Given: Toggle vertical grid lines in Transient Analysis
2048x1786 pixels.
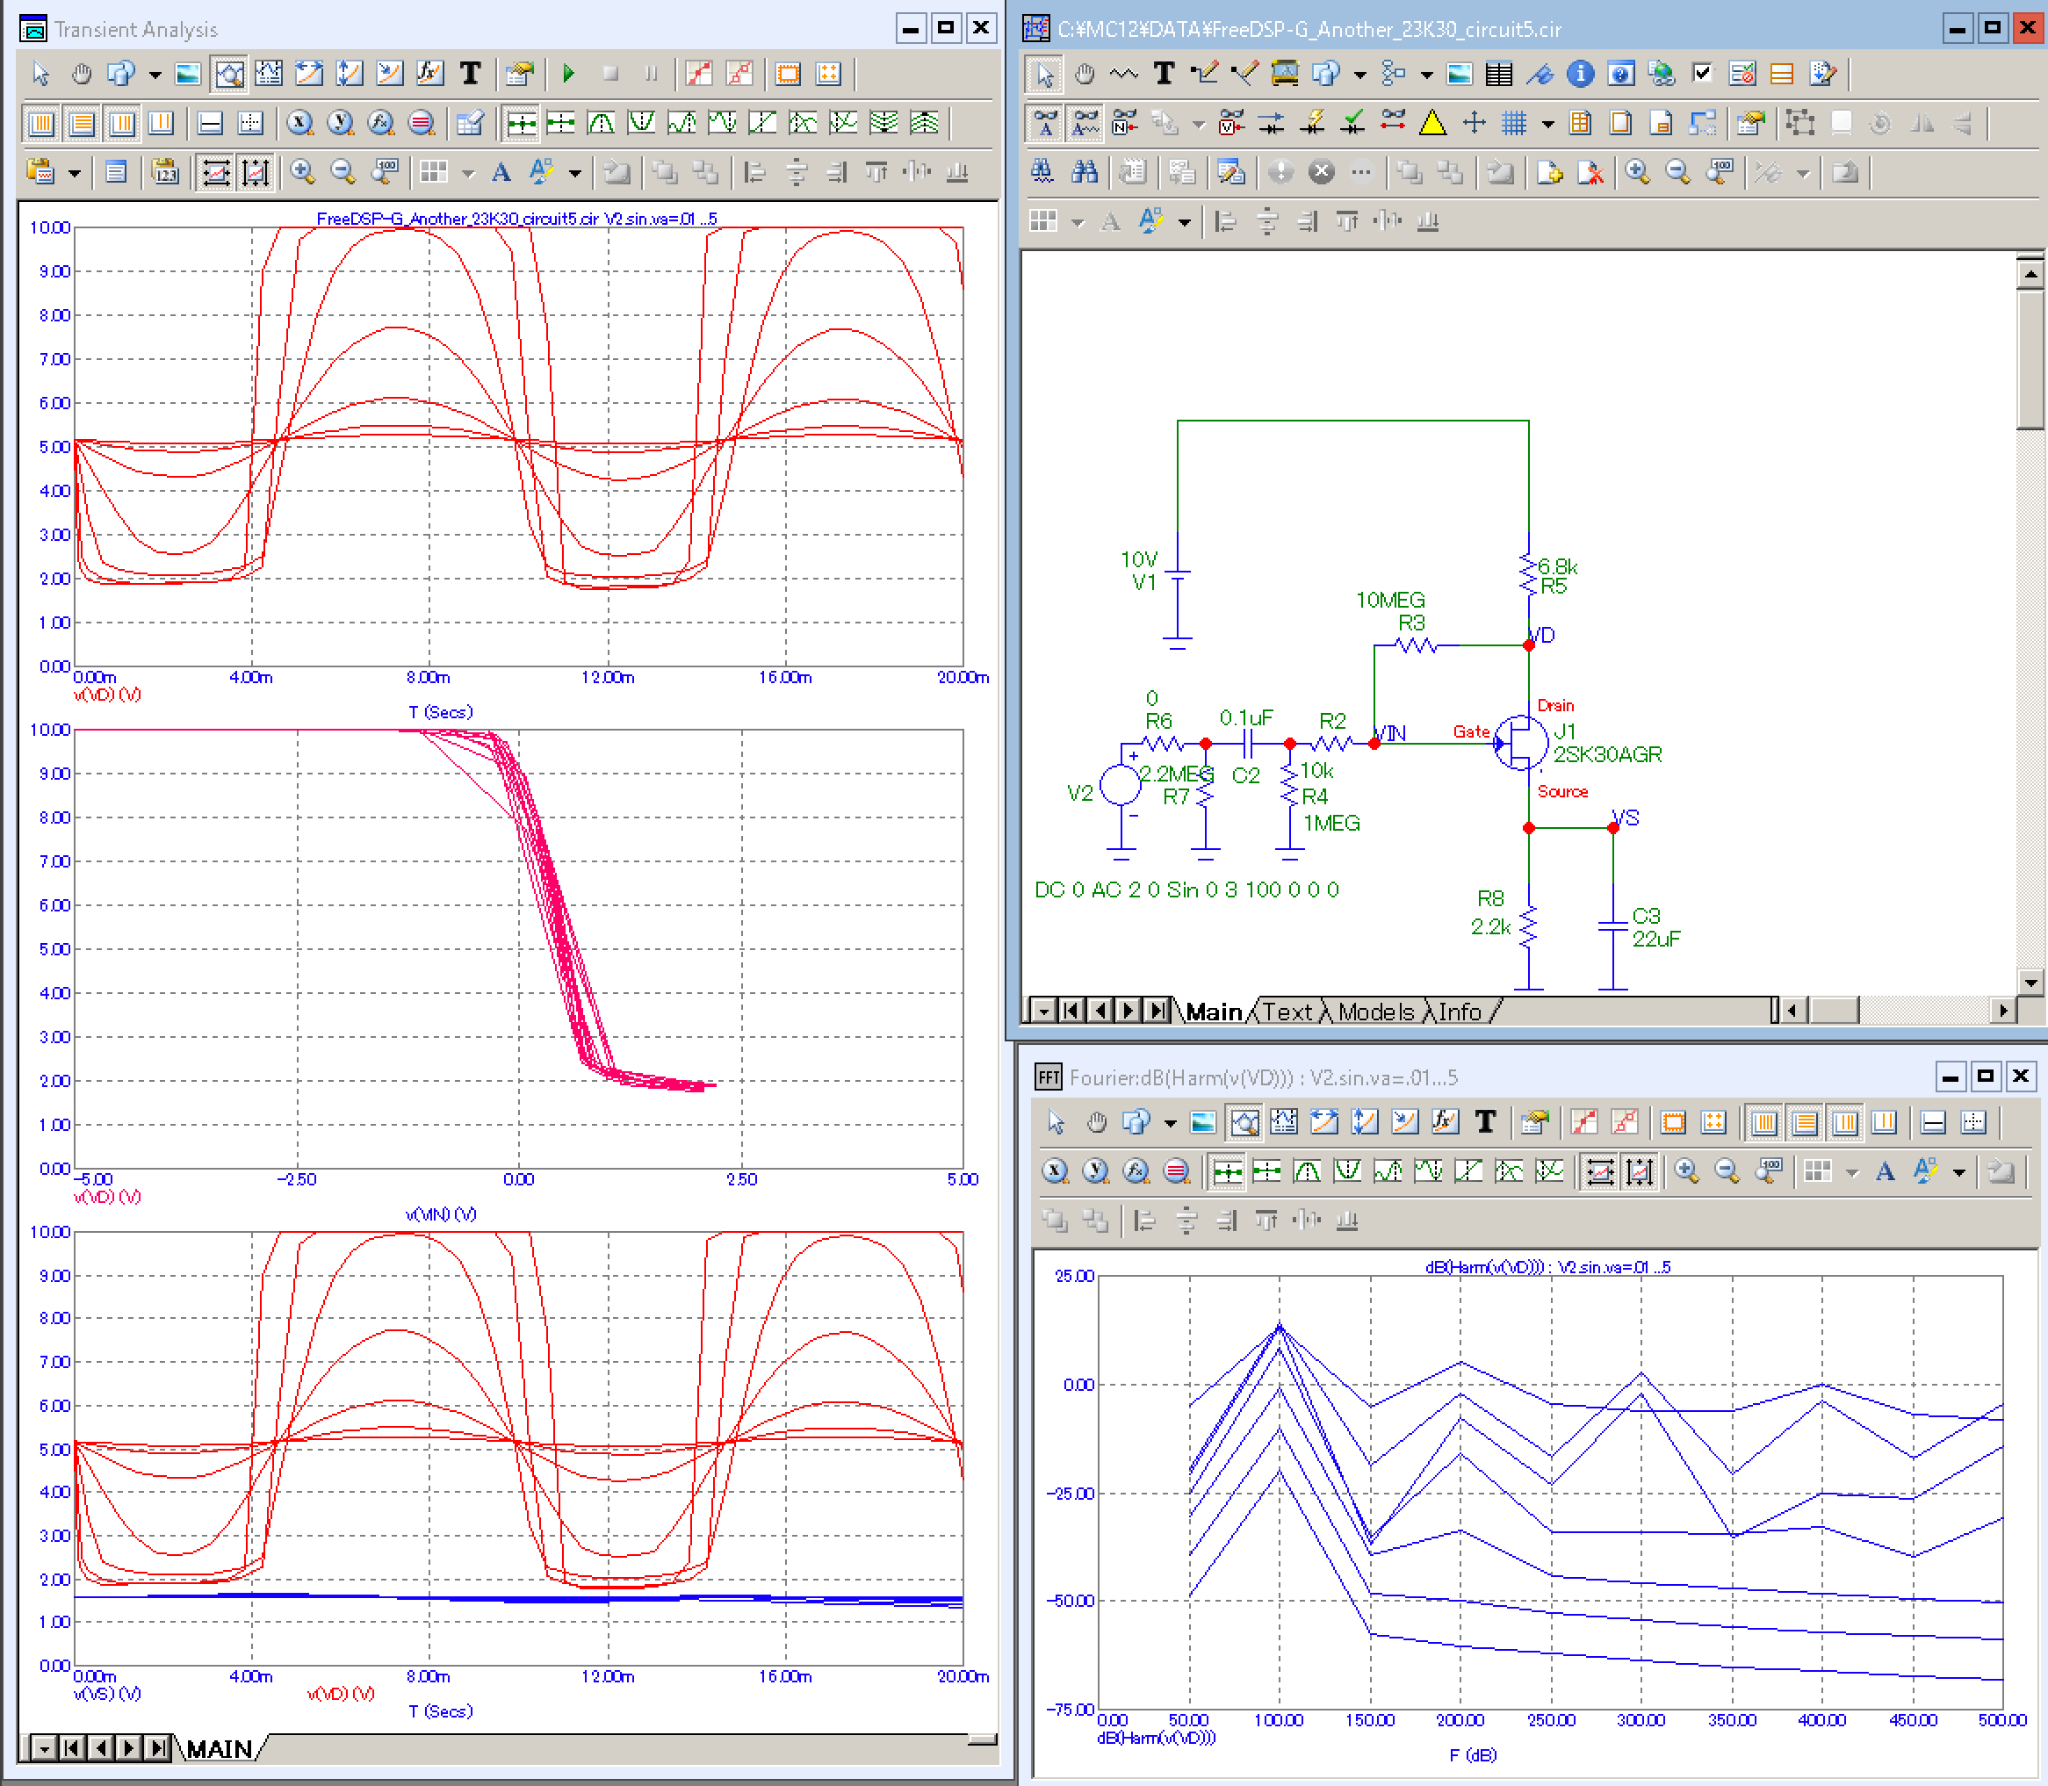Looking at the screenshot, I should tap(41, 123).
